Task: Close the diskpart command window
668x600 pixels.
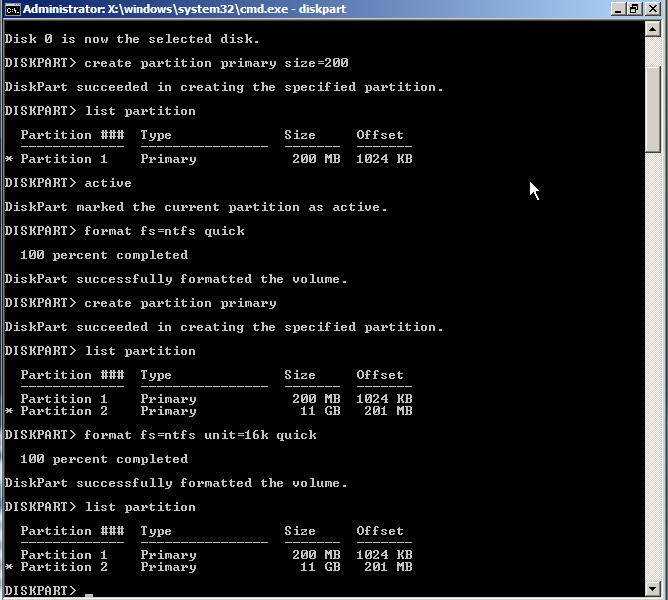Action: point(653,9)
